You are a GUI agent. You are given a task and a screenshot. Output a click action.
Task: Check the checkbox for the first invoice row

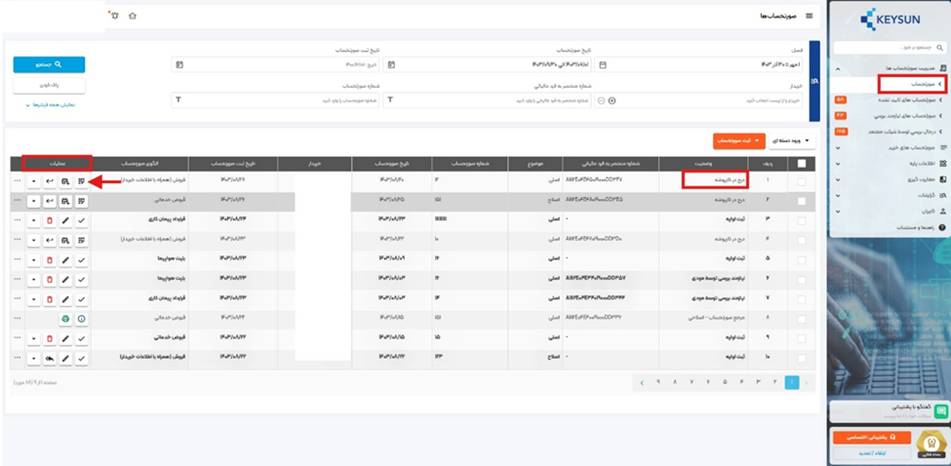(802, 181)
